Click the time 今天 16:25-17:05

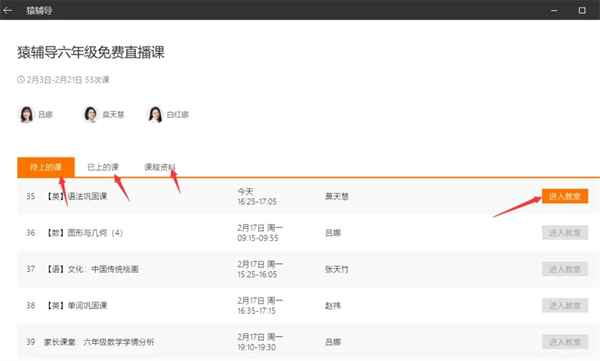tap(257, 196)
